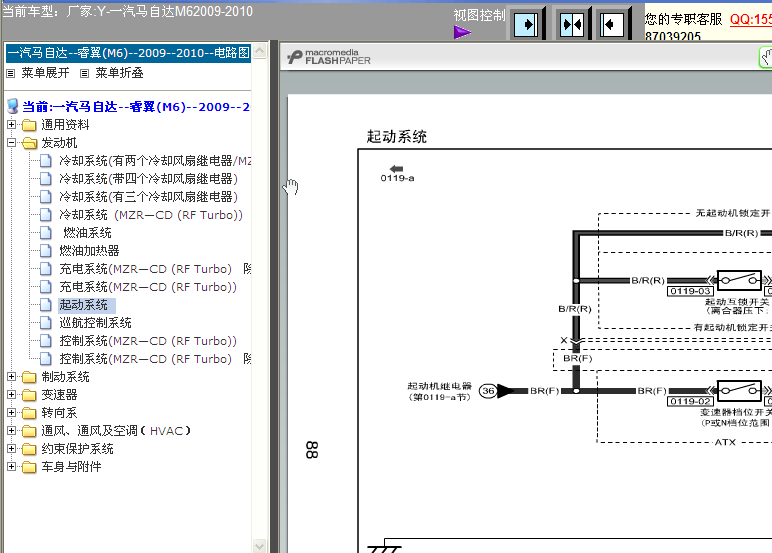This screenshot has height=553, width=772.
Task: Expand the 变速器 tree node
Action: (11, 394)
